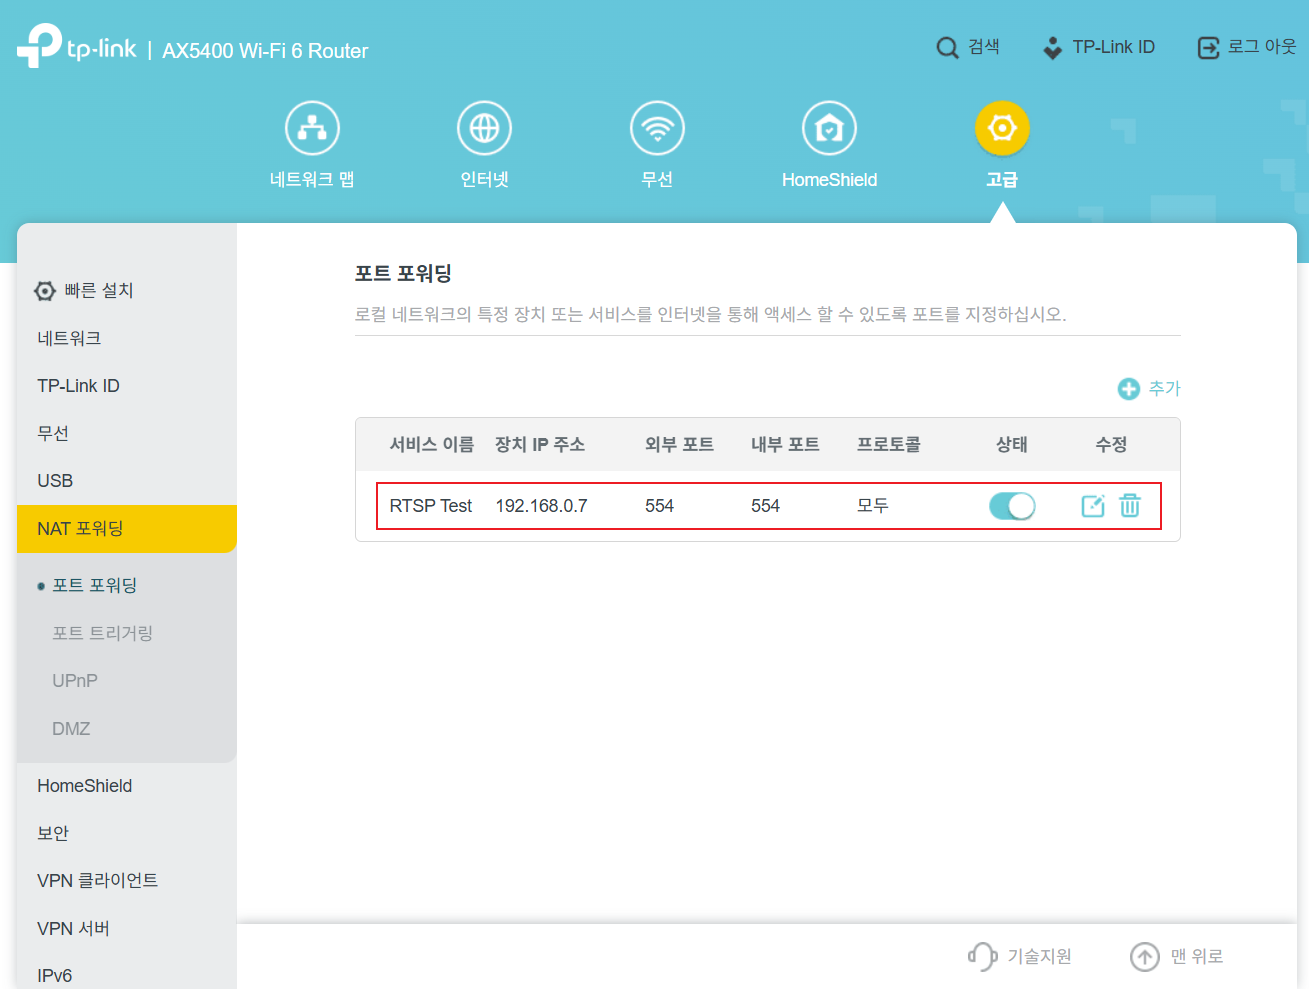Image resolution: width=1309 pixels, height=989 pixels.
Task: Click the search (검색) magnifier icon
Action: click(947, 48)
